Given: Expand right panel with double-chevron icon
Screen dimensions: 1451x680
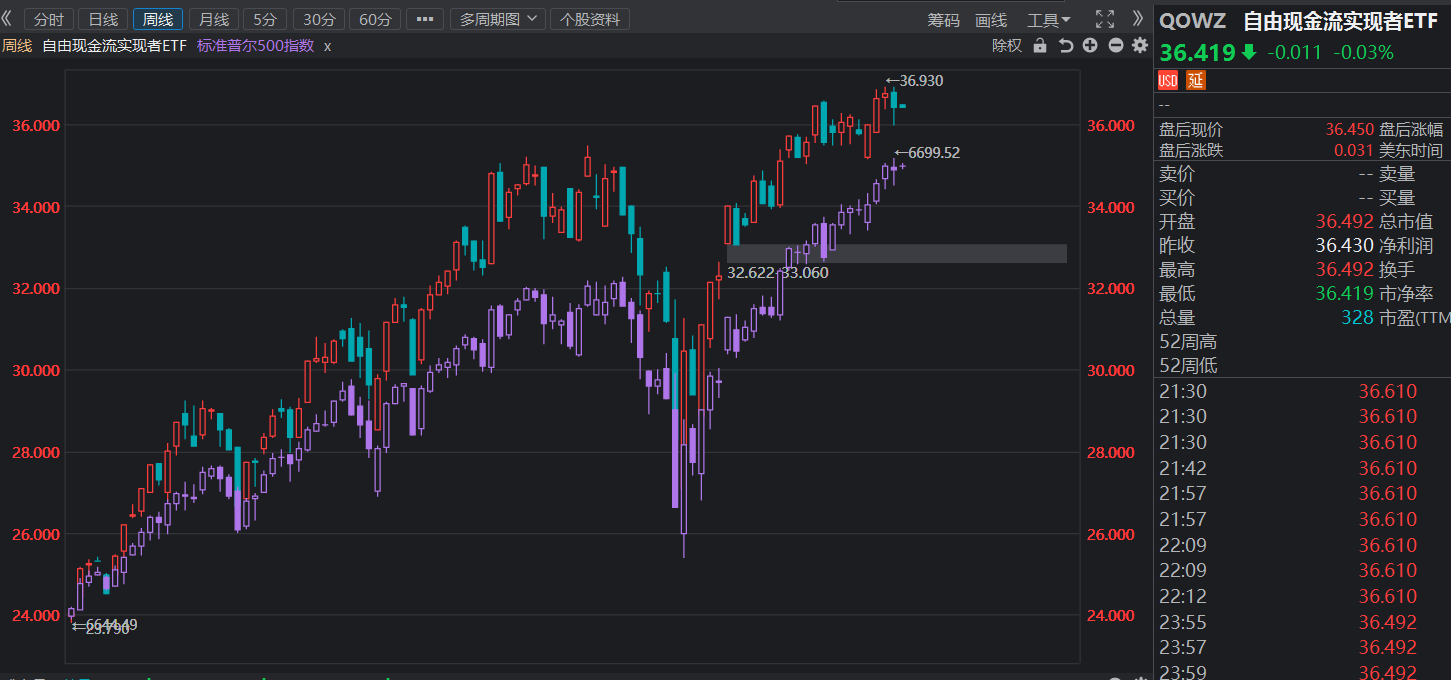Looking at the screenshot, I should (x=1137, y=18).
